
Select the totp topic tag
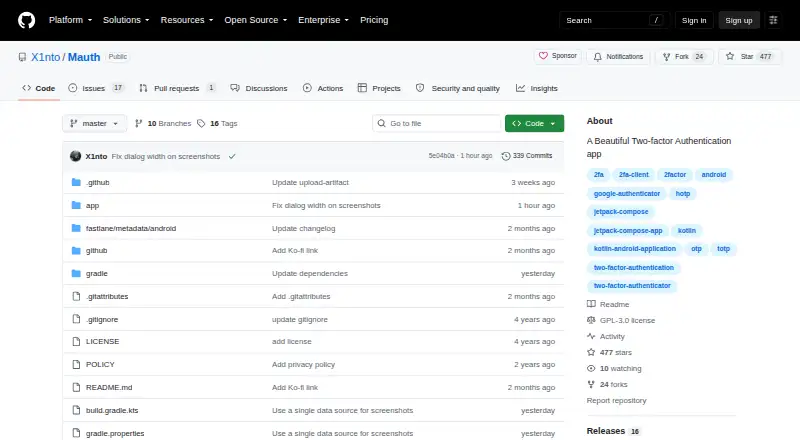(x=723, y=249)
